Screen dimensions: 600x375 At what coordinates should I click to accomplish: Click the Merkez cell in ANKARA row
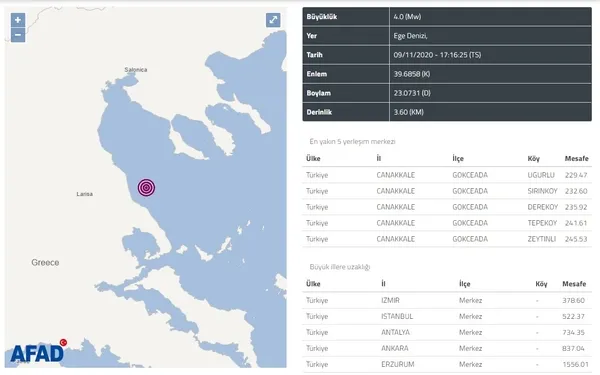[471, 349]
